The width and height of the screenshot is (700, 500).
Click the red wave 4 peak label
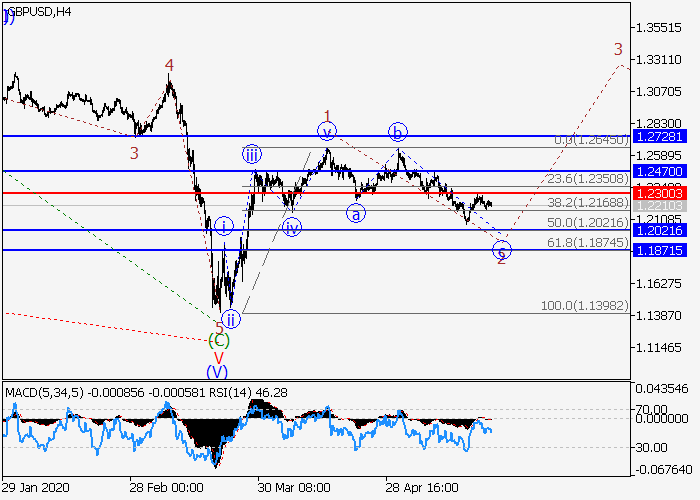[169, 66]
